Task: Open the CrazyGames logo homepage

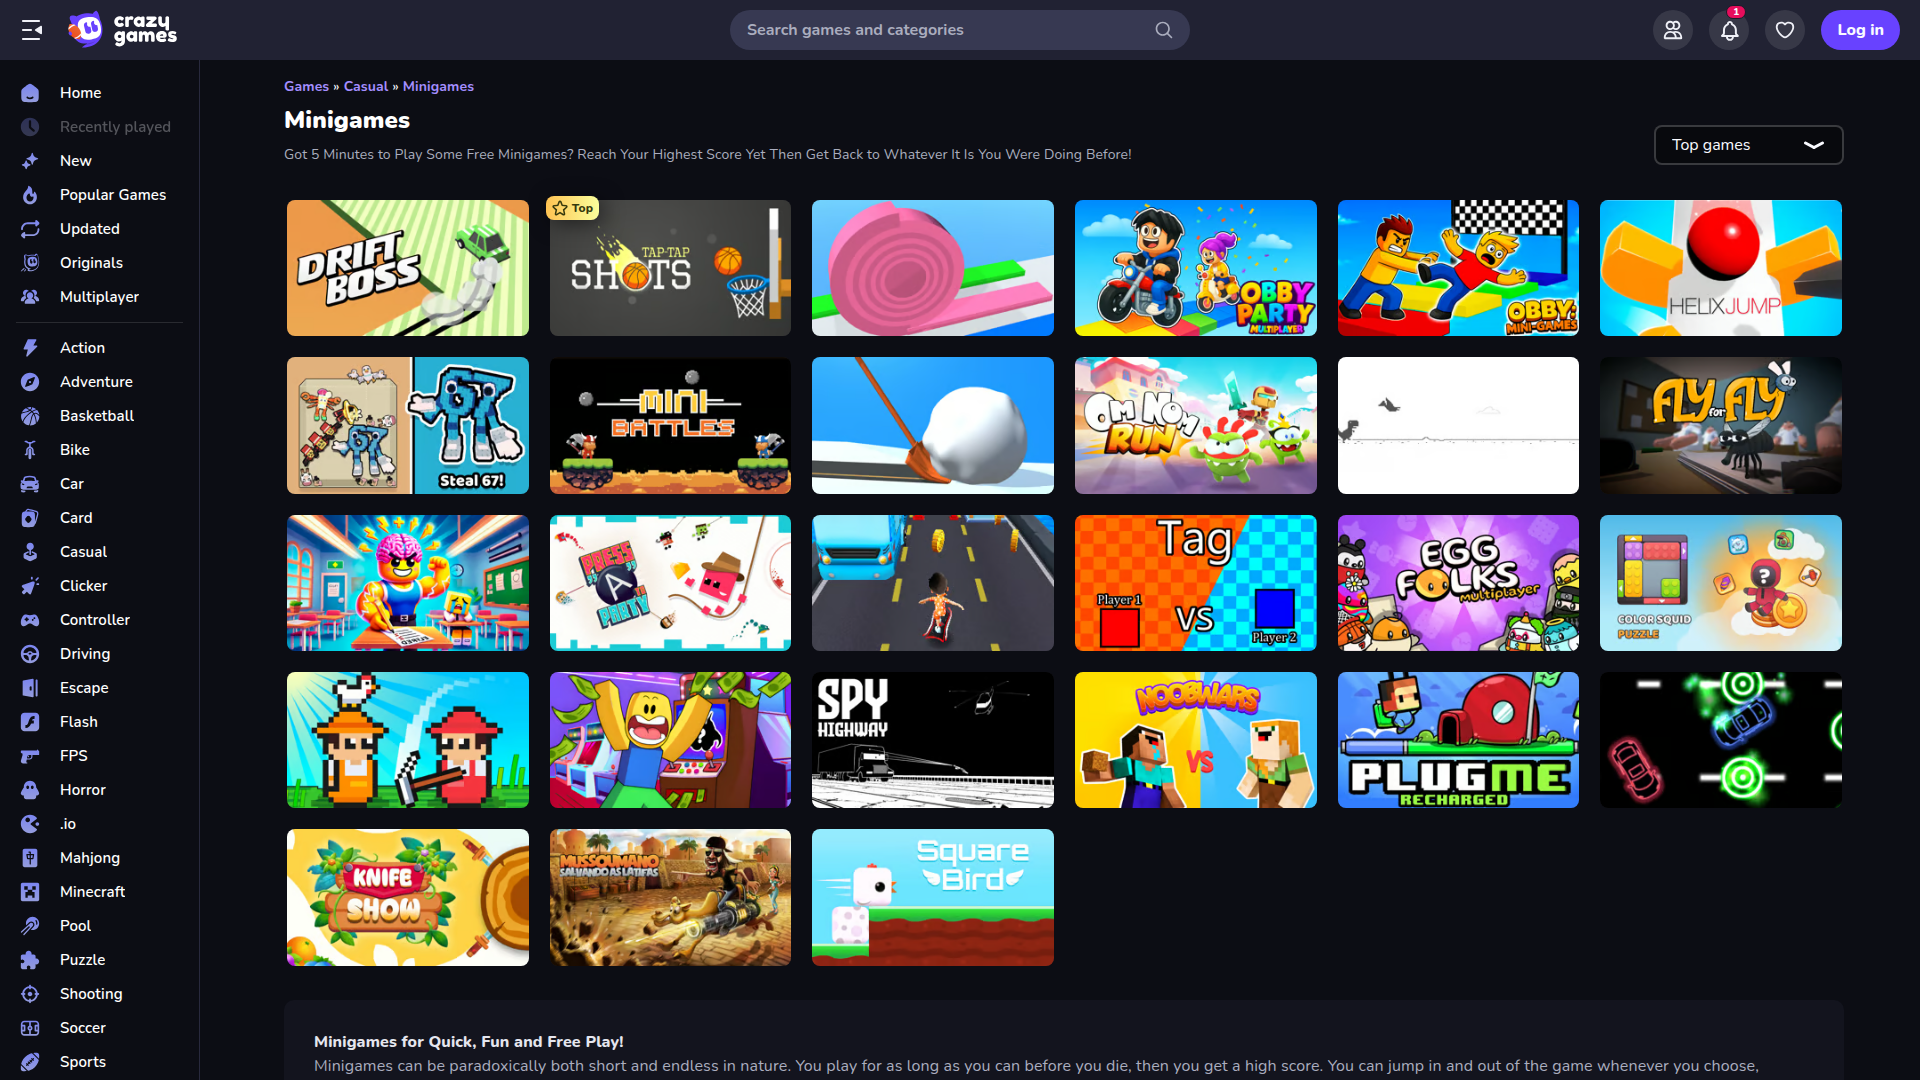Action: (122, 30)
